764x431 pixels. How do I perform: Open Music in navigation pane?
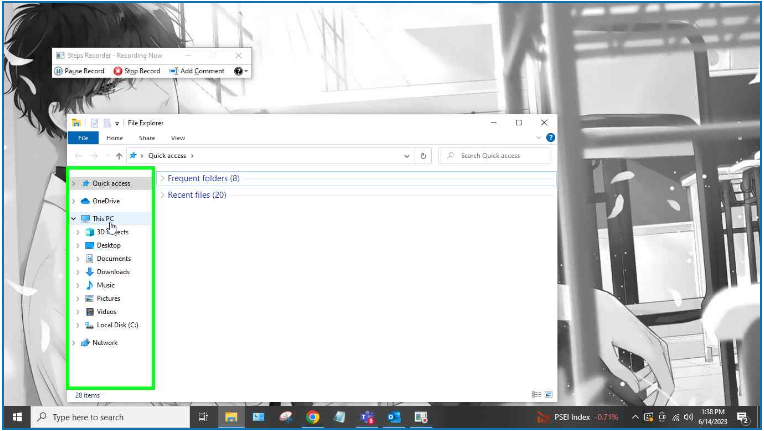tap(106, 285)
